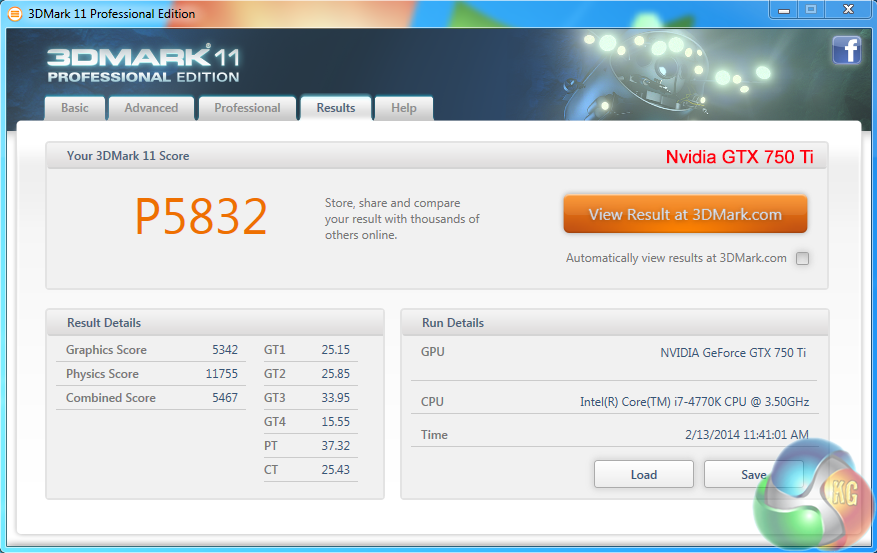
Task: Click the P5832 score value
Action: tap(201, 217)
